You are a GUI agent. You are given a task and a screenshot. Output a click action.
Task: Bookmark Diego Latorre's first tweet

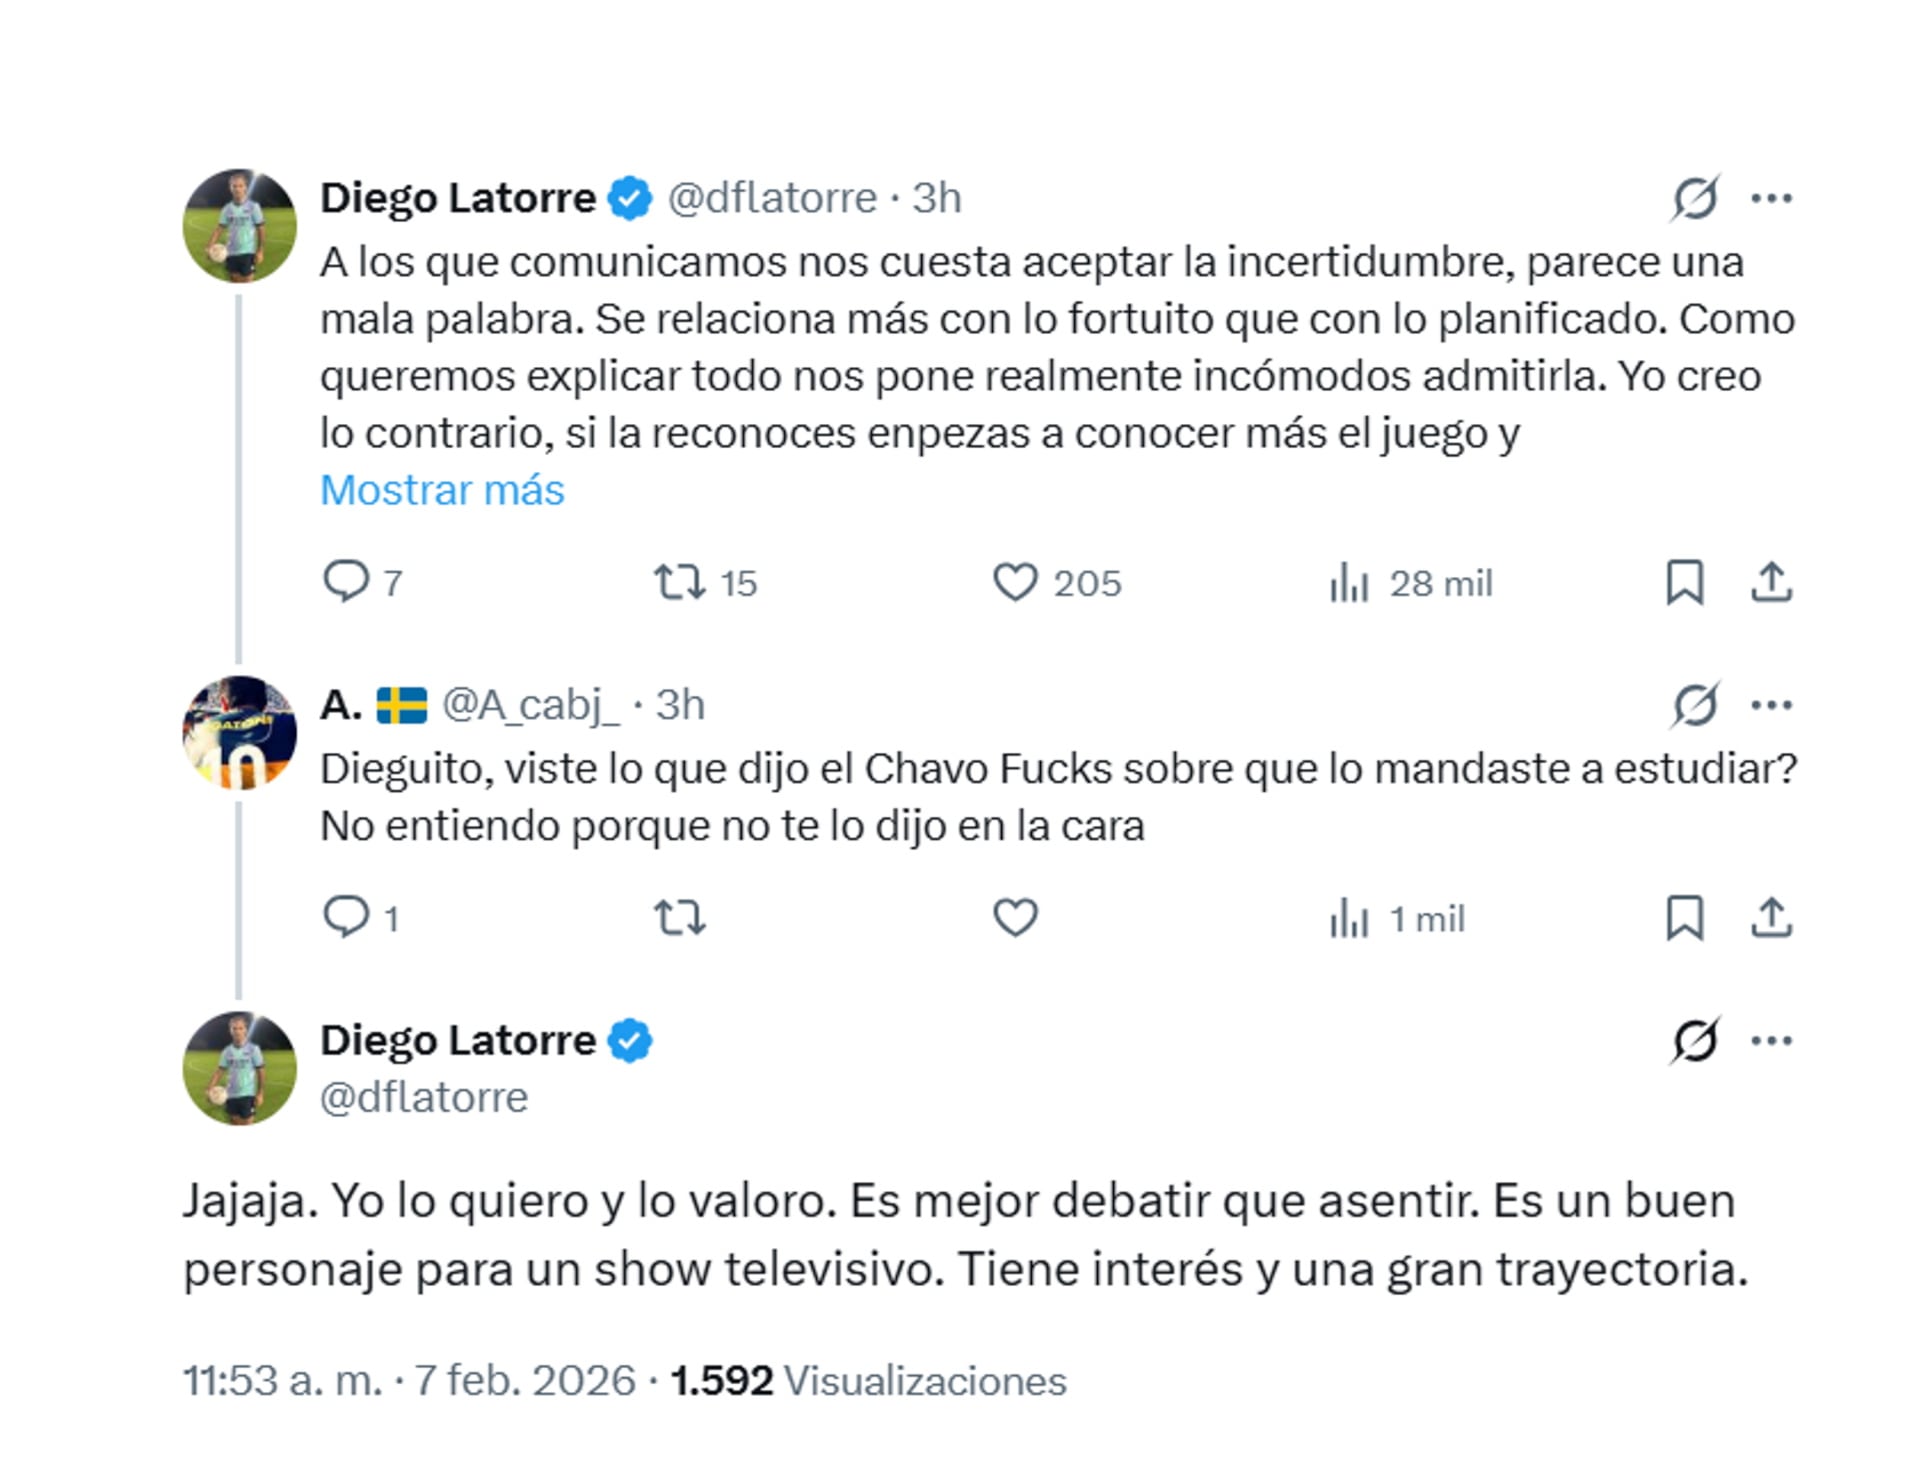1685,582
